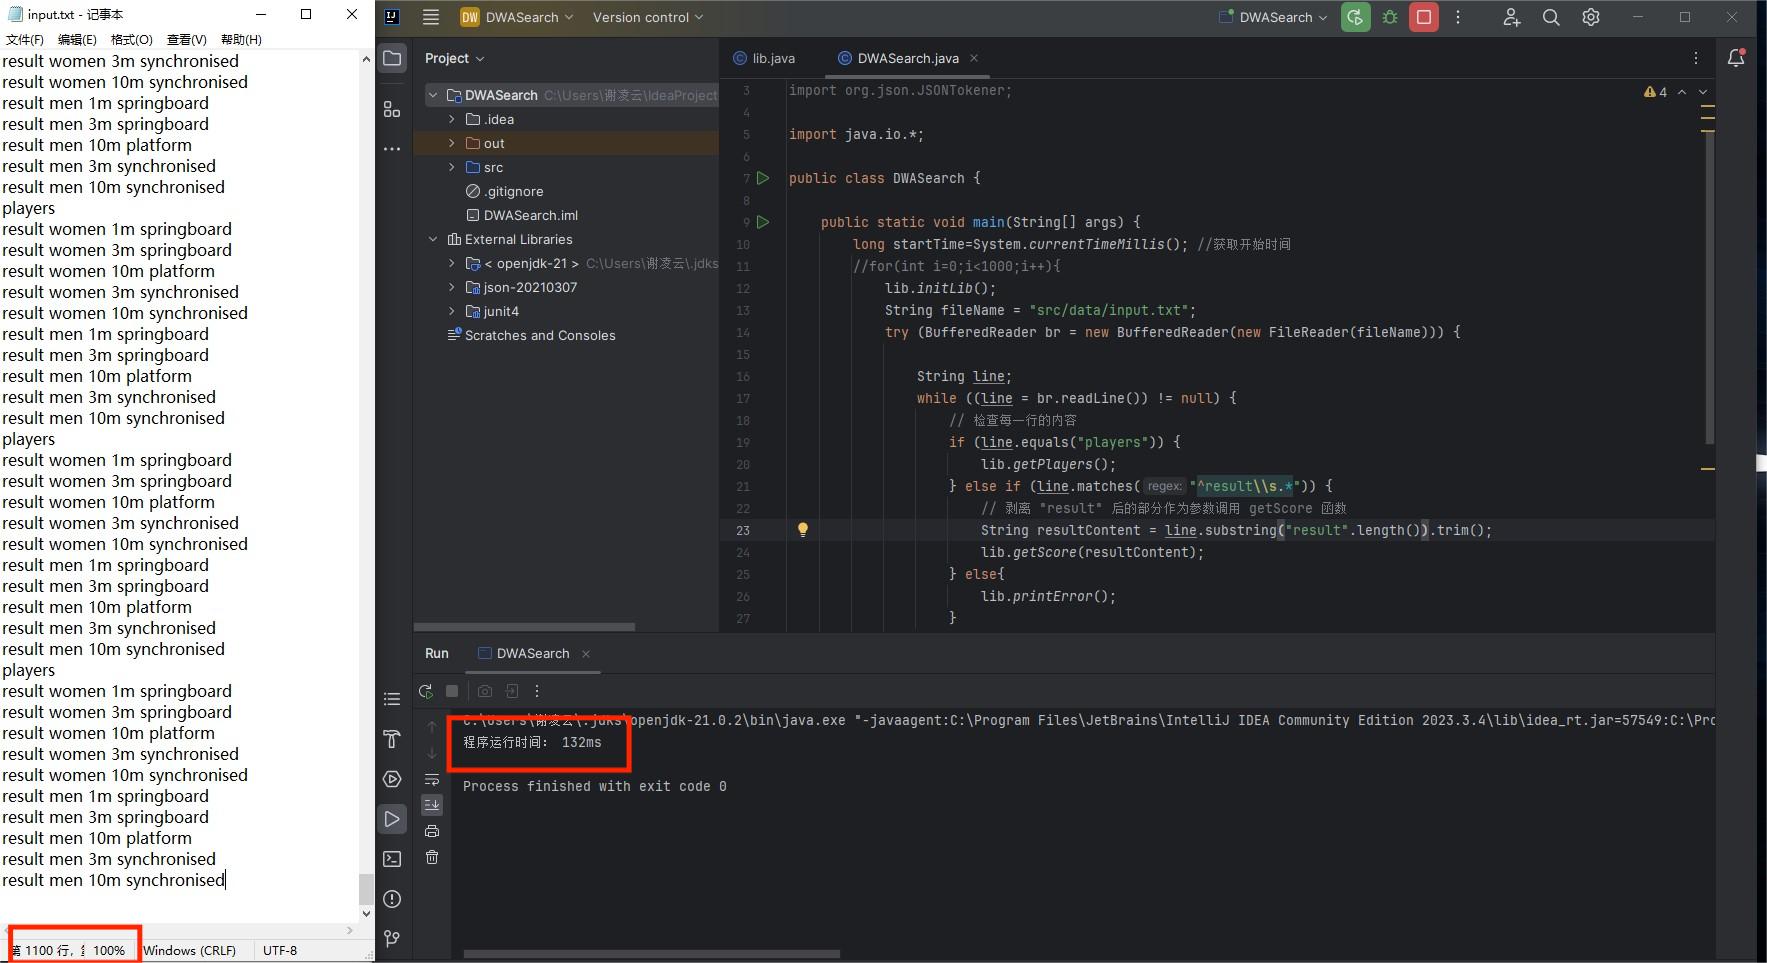Open the Notepad 查看(V) menu
The height and width of the screenshot is (963, 1767).
[186, 39]
